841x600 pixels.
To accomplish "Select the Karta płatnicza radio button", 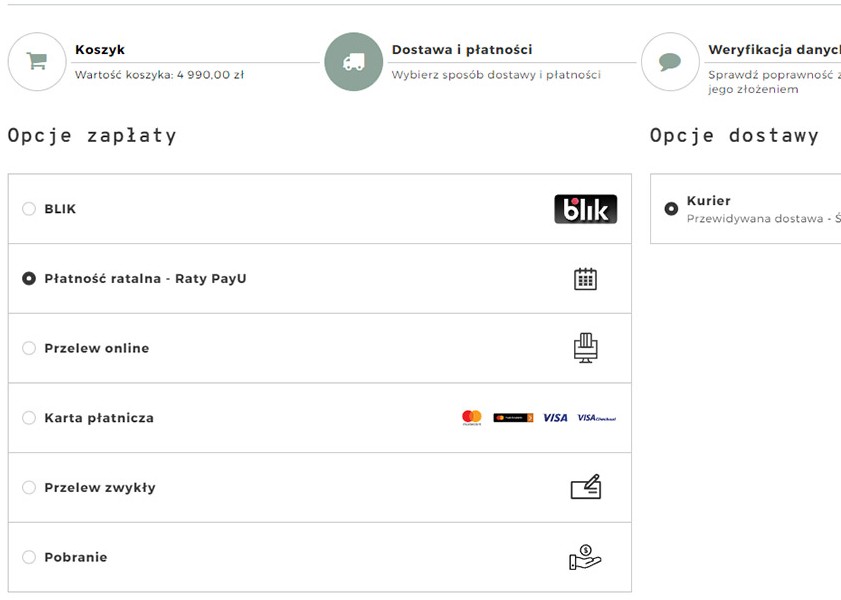I will [x=29, y=418].
